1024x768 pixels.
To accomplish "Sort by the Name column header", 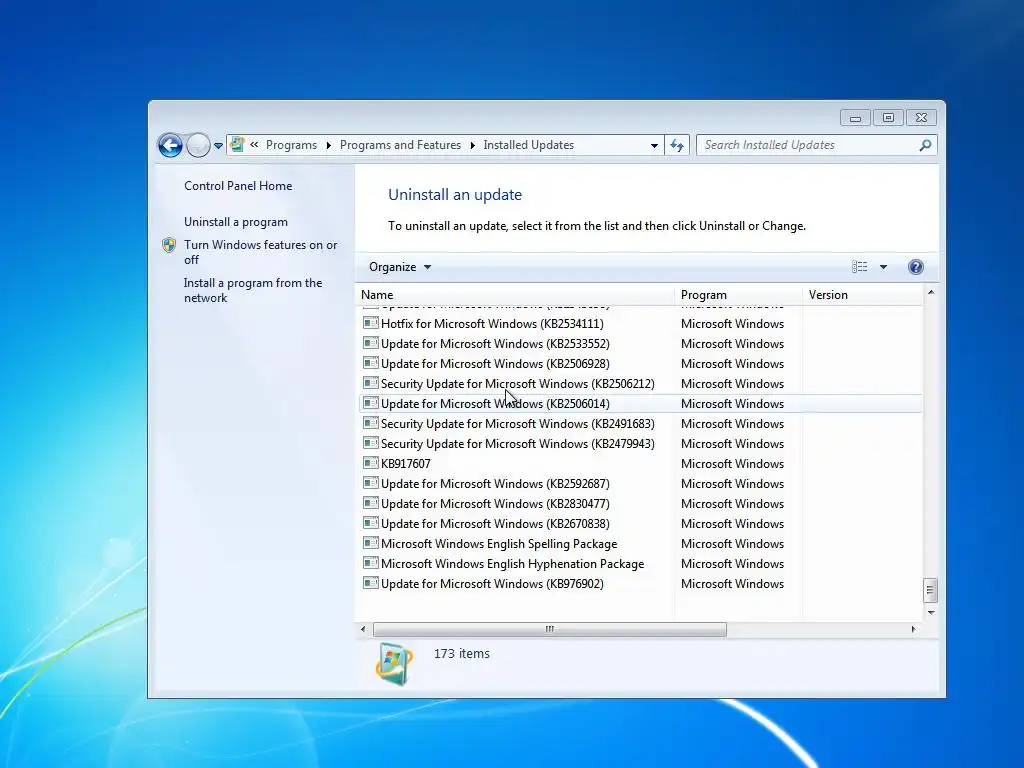I will point(515,295).
